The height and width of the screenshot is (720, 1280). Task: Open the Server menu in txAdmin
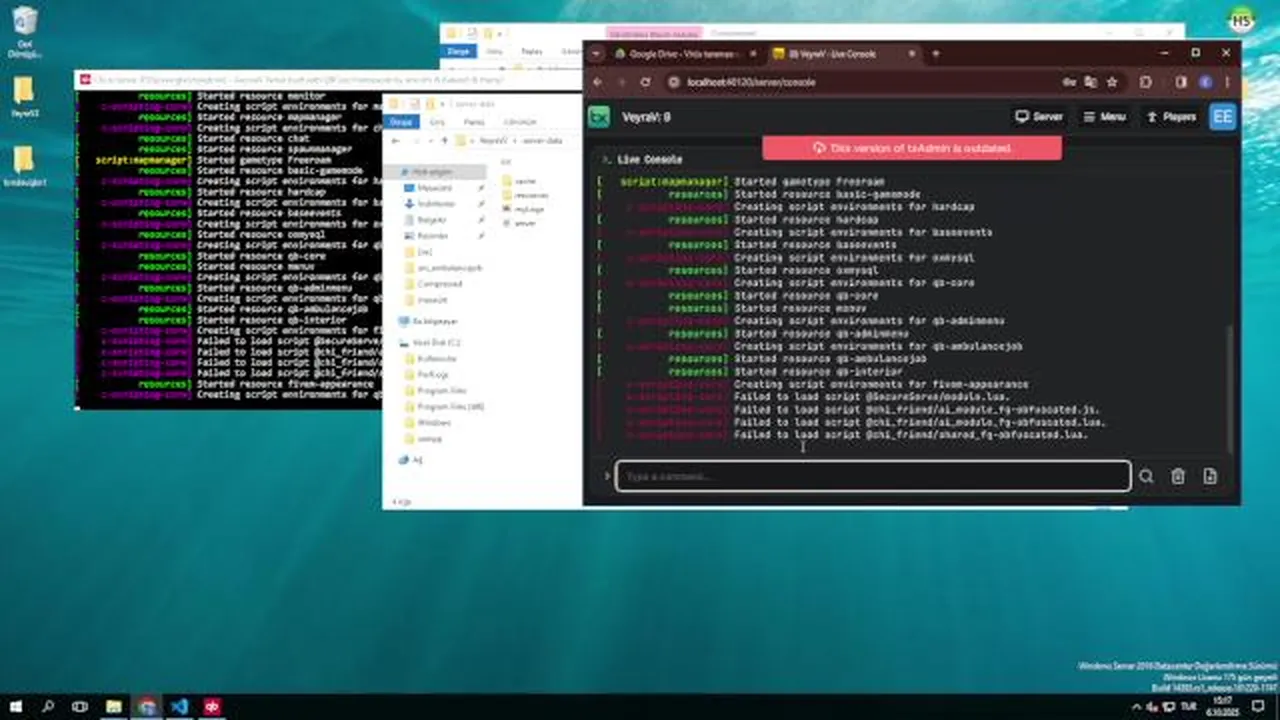(x=1039, y=117)
